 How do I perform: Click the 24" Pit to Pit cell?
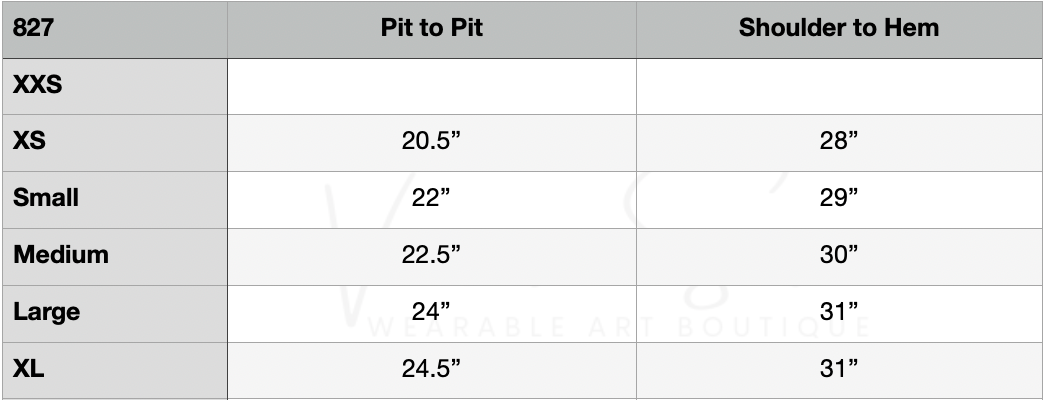432,312
